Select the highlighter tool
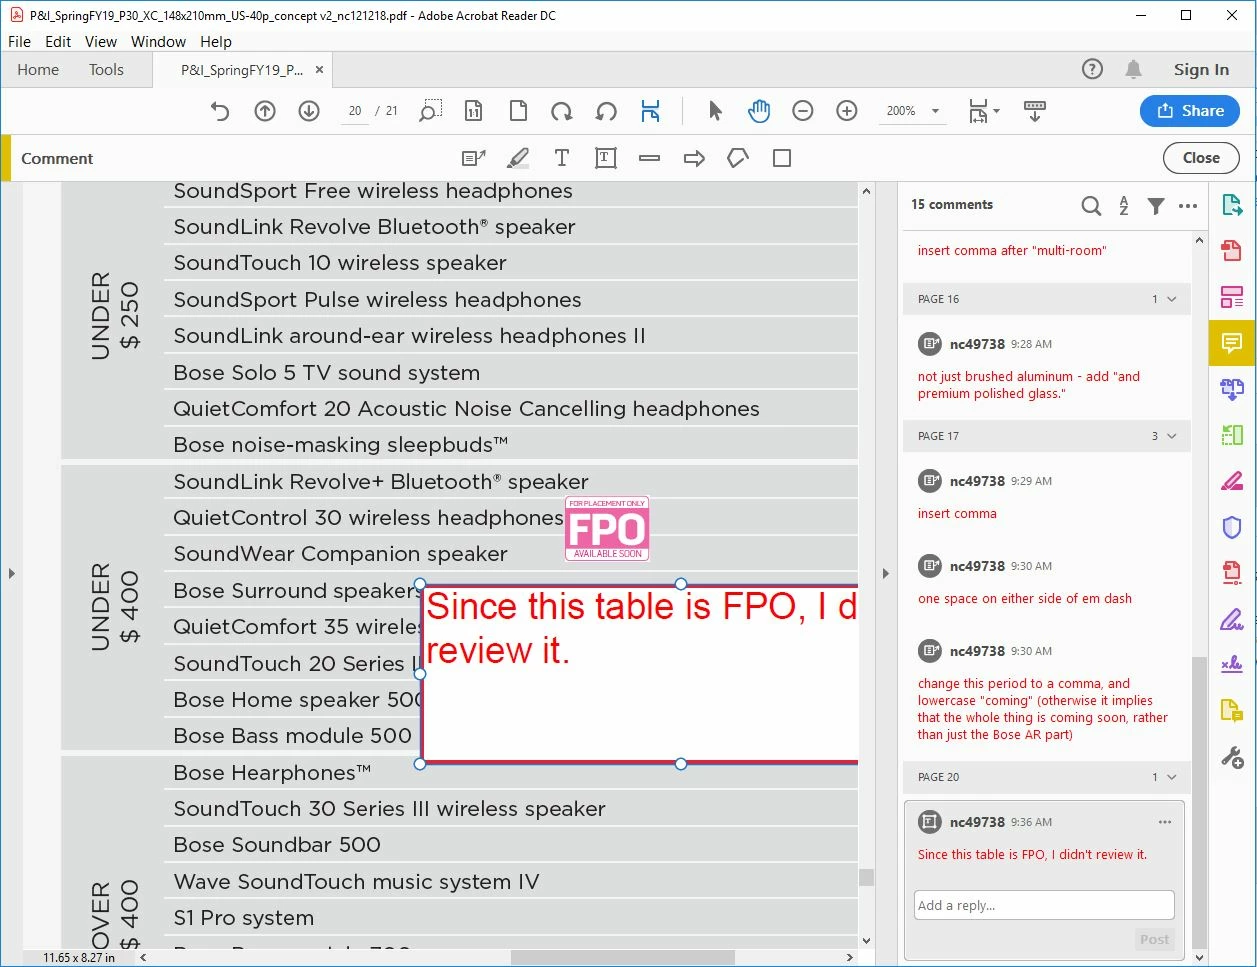This screenshot has width=1257, height=967. [518, 158]
